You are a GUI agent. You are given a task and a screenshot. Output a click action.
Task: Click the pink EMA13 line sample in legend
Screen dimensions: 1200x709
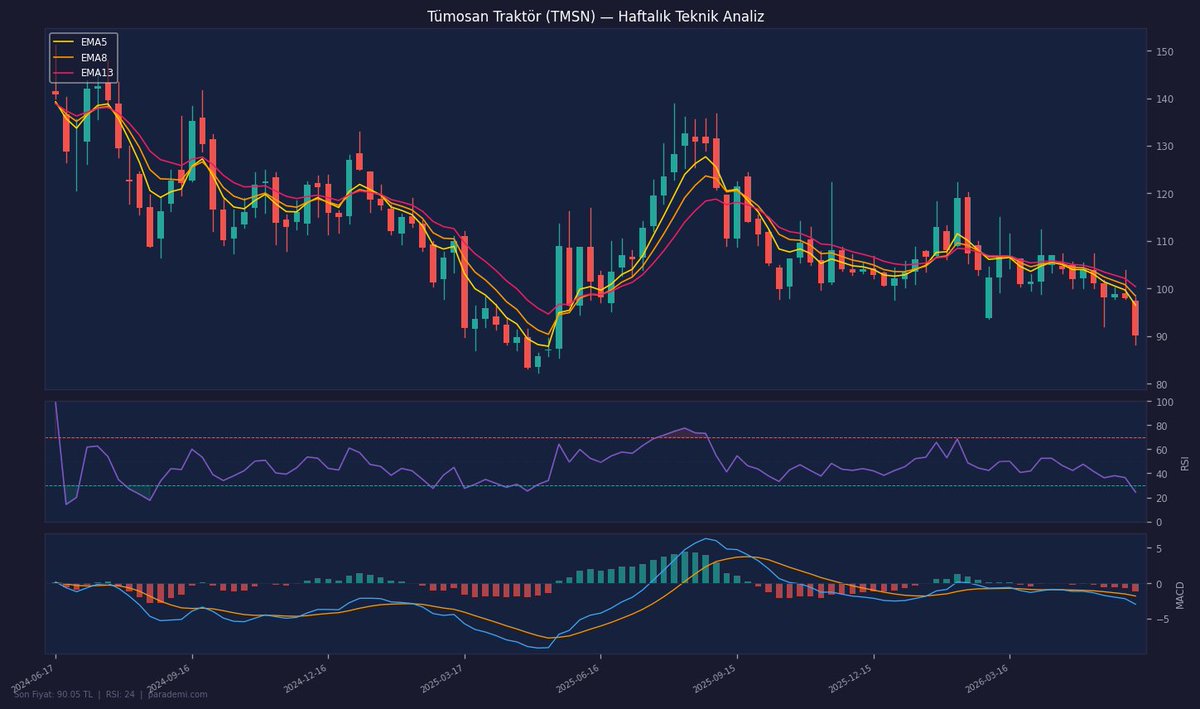tap(64, 73)
